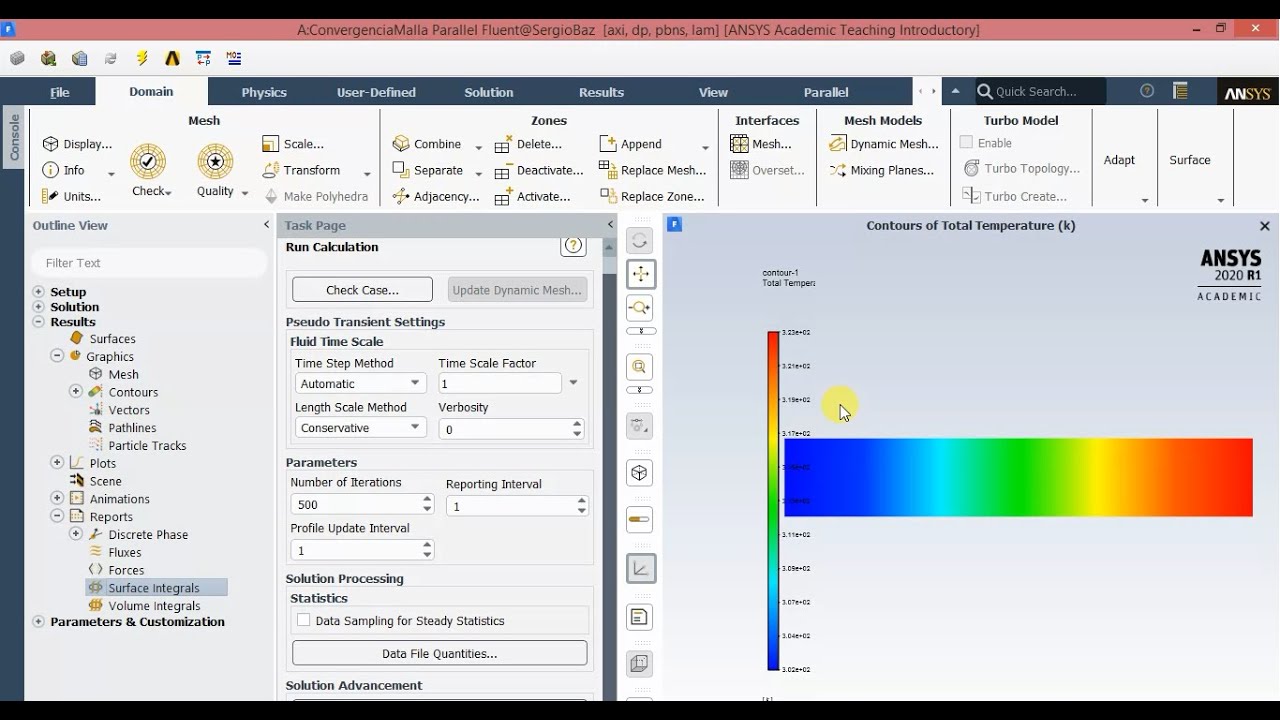Click the fit-to-window zoom icon in graphics toolbar
1280x720 pixels.
pyautogui.click(x=640, y=367)
